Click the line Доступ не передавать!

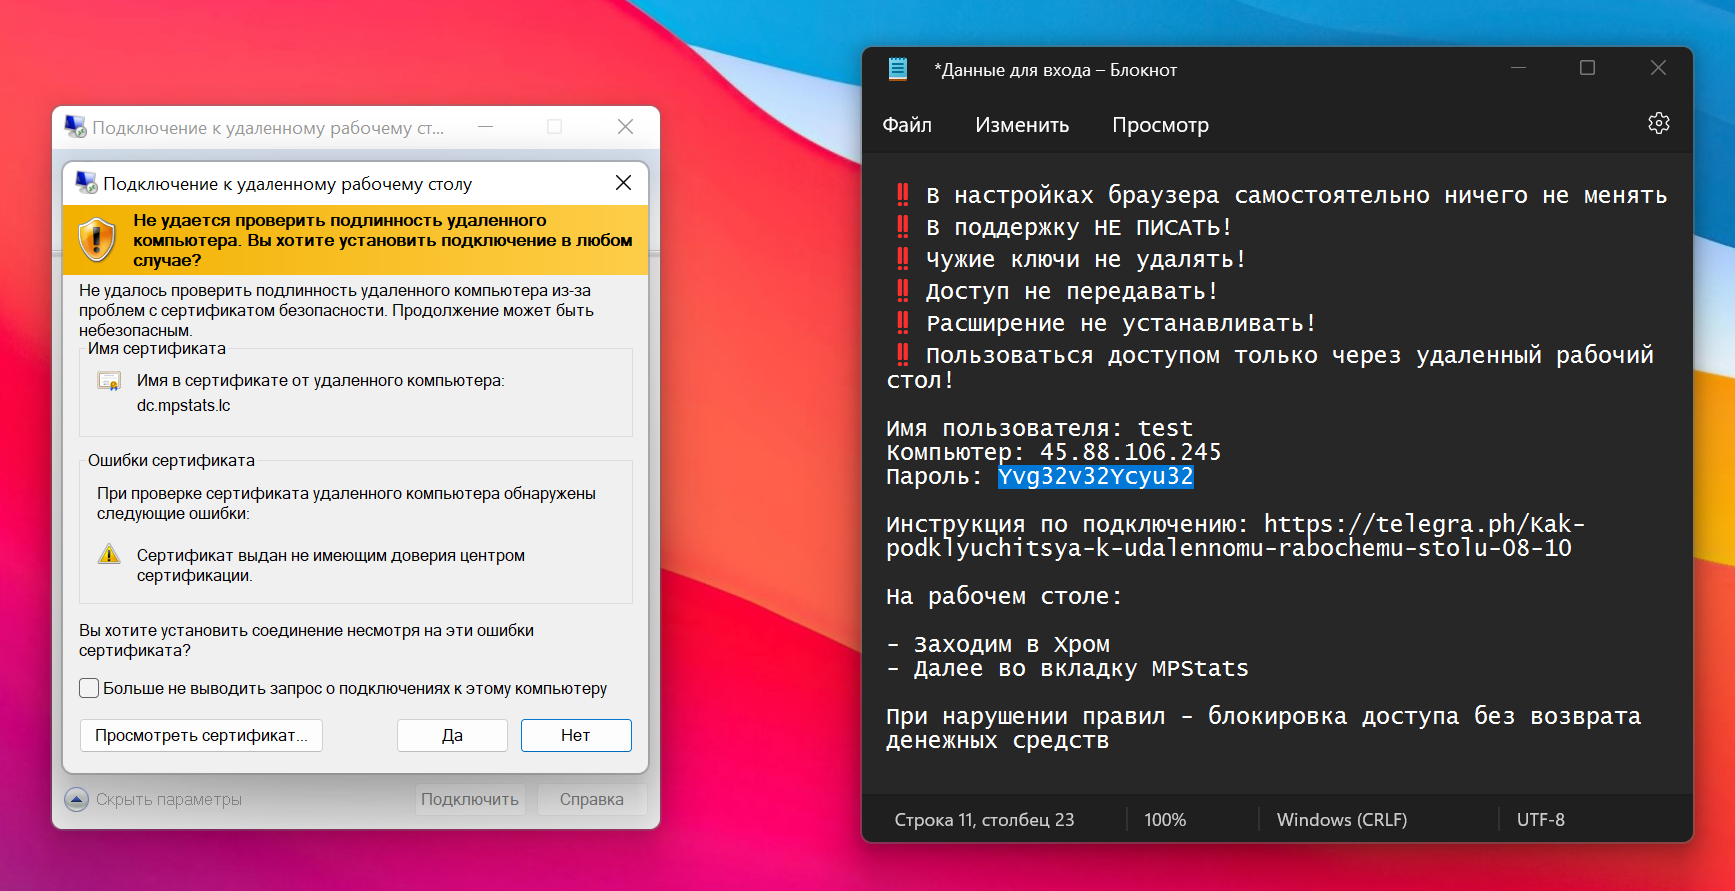(1058, 291)
